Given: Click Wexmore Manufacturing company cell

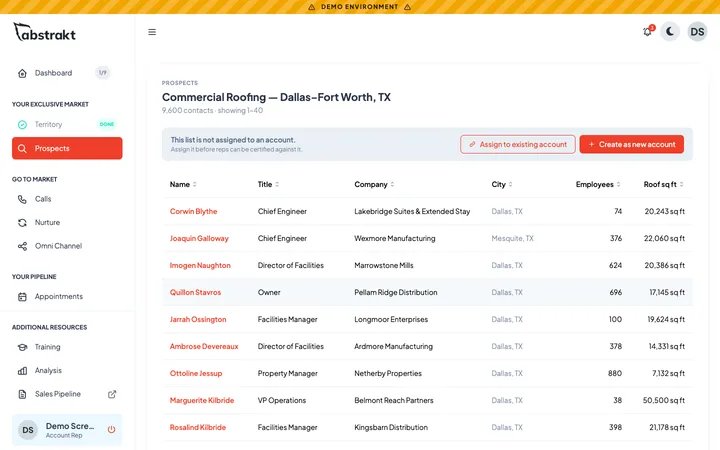Looking at the screenshot, I should pos(394,238).
